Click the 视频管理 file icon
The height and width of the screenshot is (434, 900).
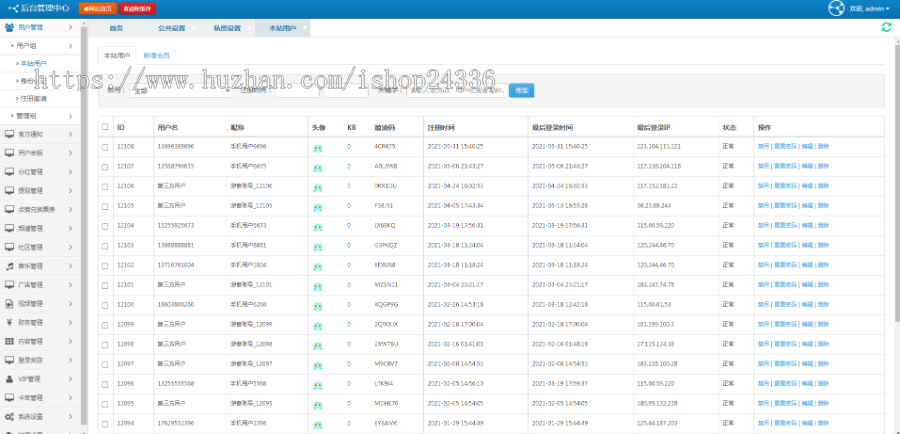pos(9,304)
